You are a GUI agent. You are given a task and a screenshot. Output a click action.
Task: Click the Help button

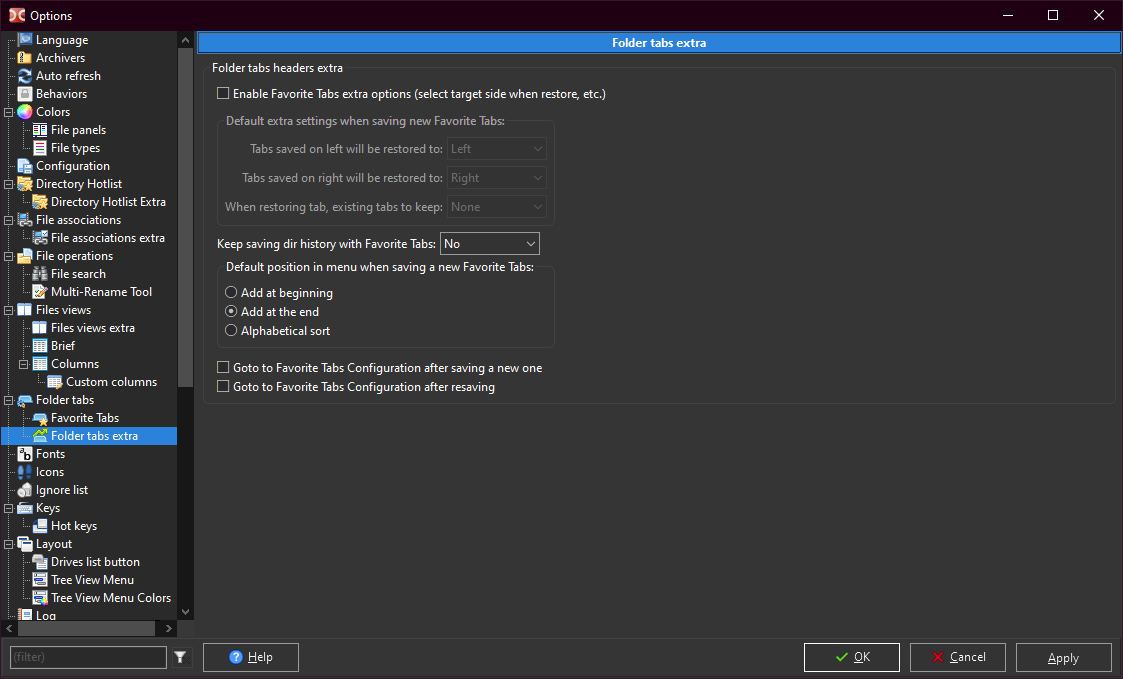click(x=250, y=657)
